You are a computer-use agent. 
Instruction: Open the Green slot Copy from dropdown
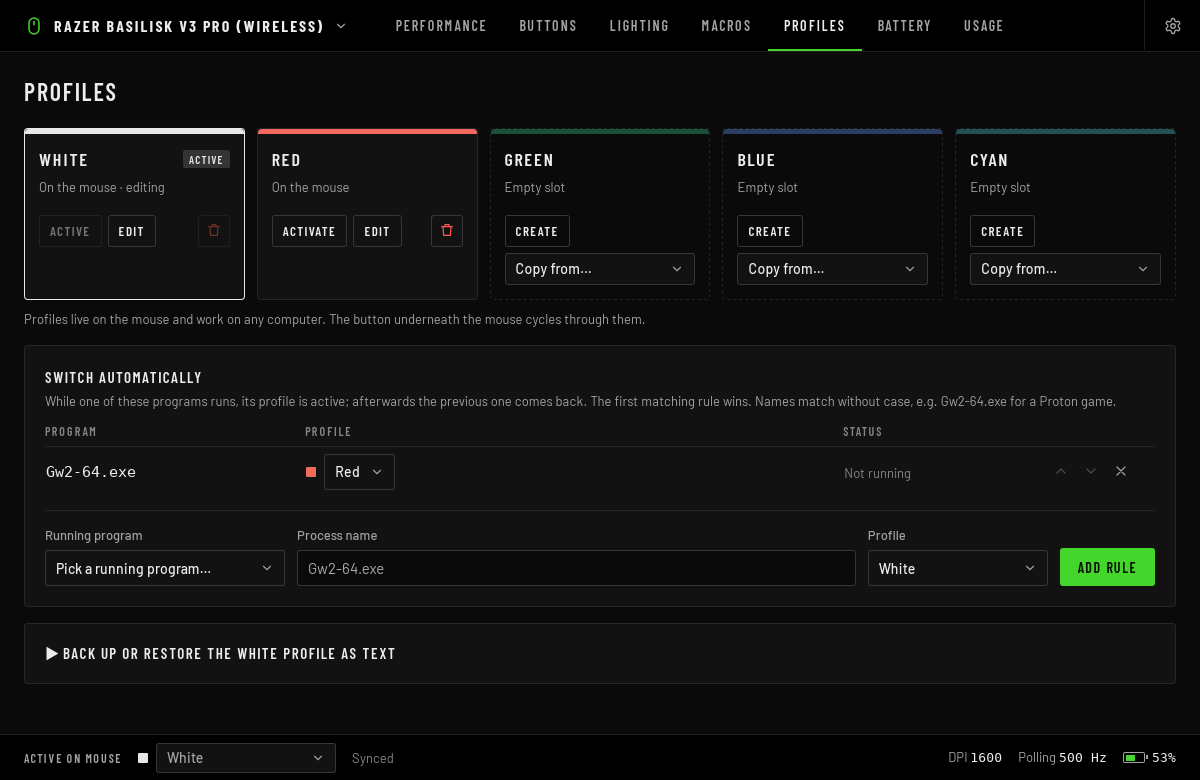pyautogui.click(x=600, y=269)
